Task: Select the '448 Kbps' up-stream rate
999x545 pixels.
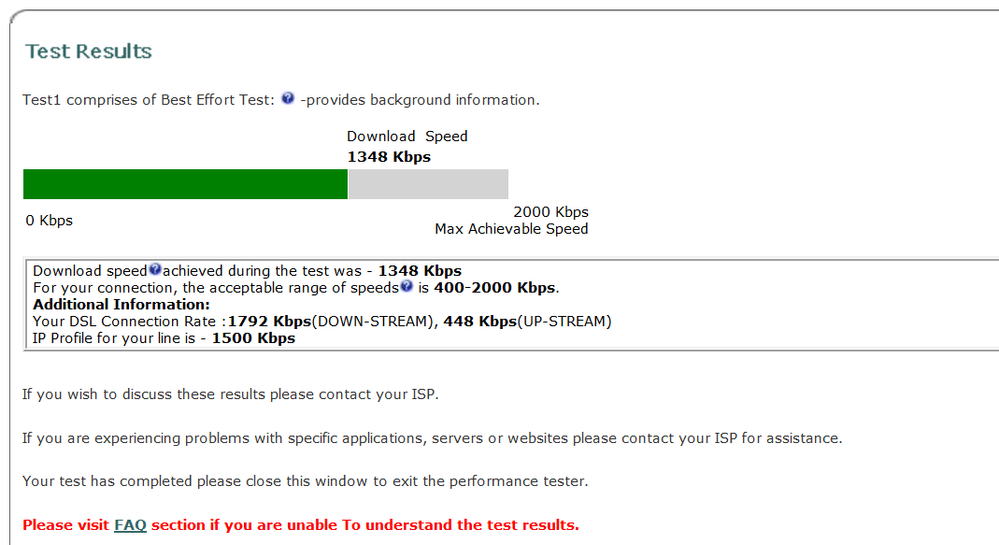Action: pos(480,321)
